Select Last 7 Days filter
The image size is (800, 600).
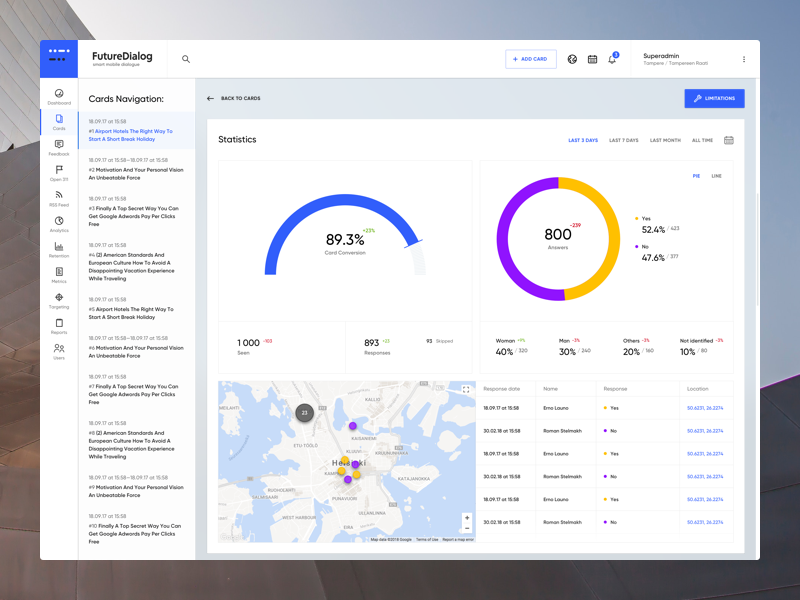pyautogui.click(x=623, y=140)
